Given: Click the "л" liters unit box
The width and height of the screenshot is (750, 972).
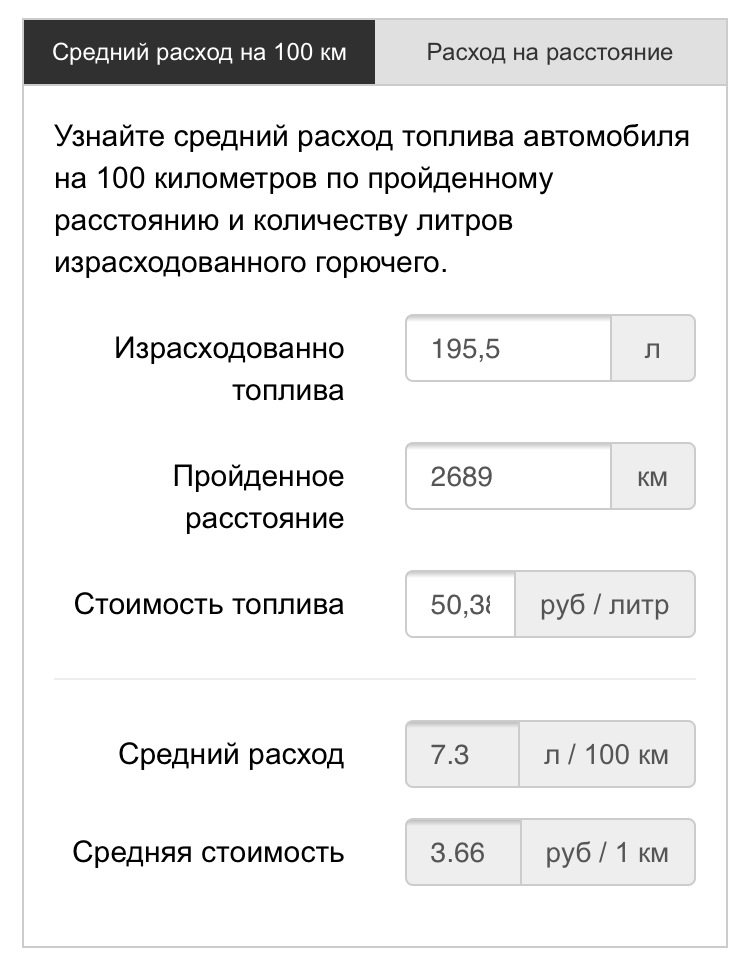Looking at the screenshot, I should coord(652,348).
